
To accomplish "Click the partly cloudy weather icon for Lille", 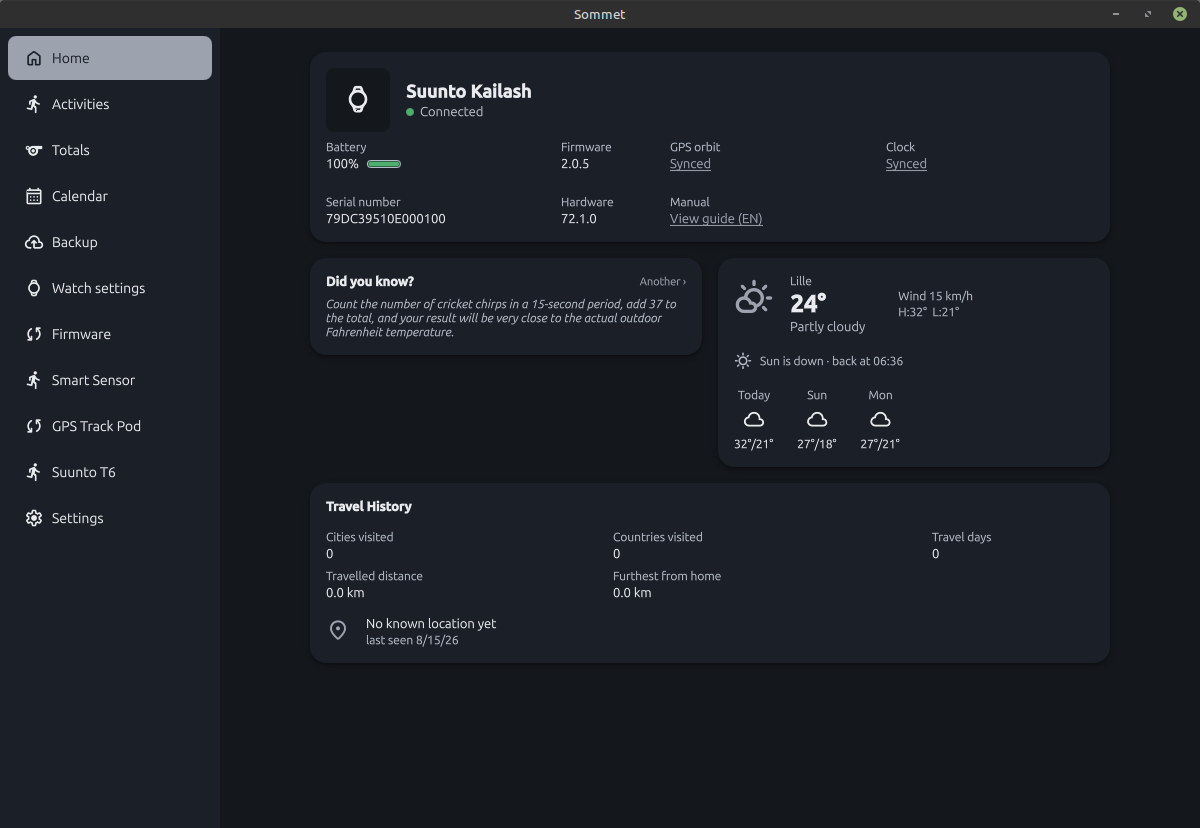I will tap(753, 298).
